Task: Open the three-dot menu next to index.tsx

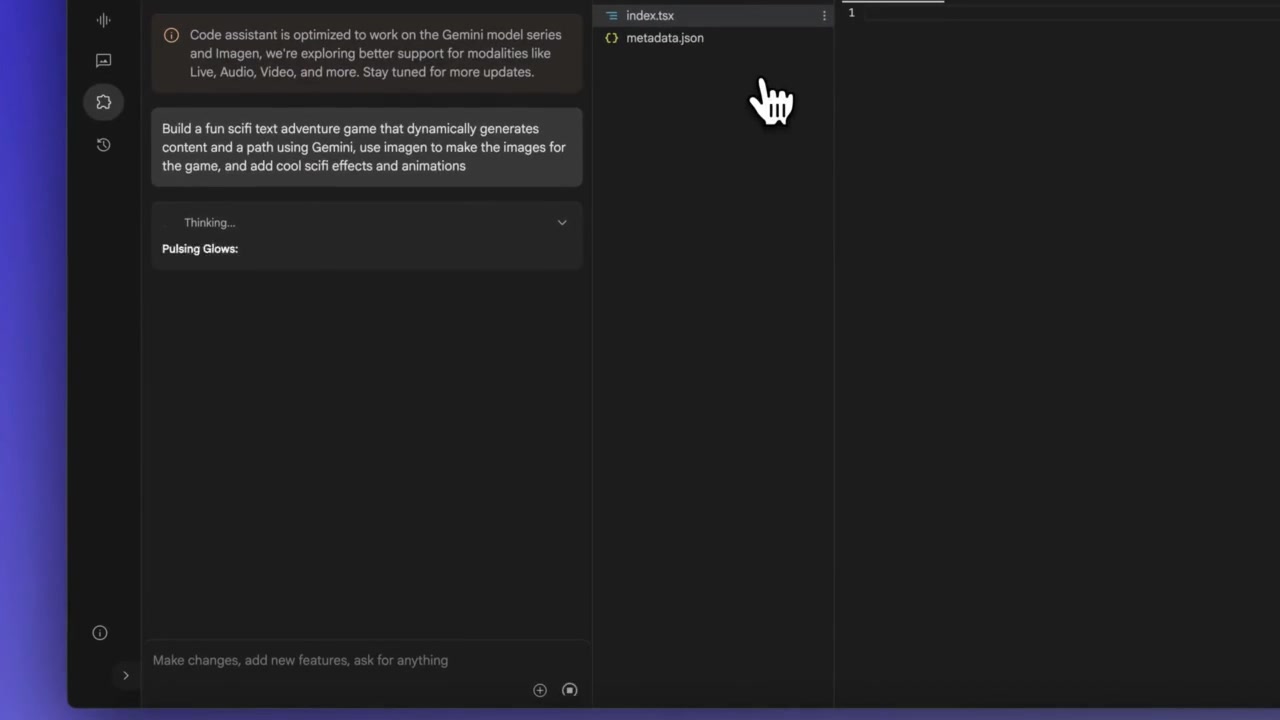Action: point(824,16)
